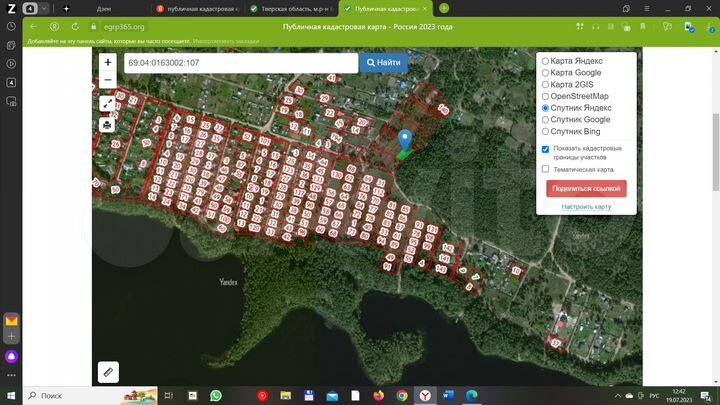720x405 pixels.
Task: Click the cadastral number search field
Action: [x=240, y=62]
